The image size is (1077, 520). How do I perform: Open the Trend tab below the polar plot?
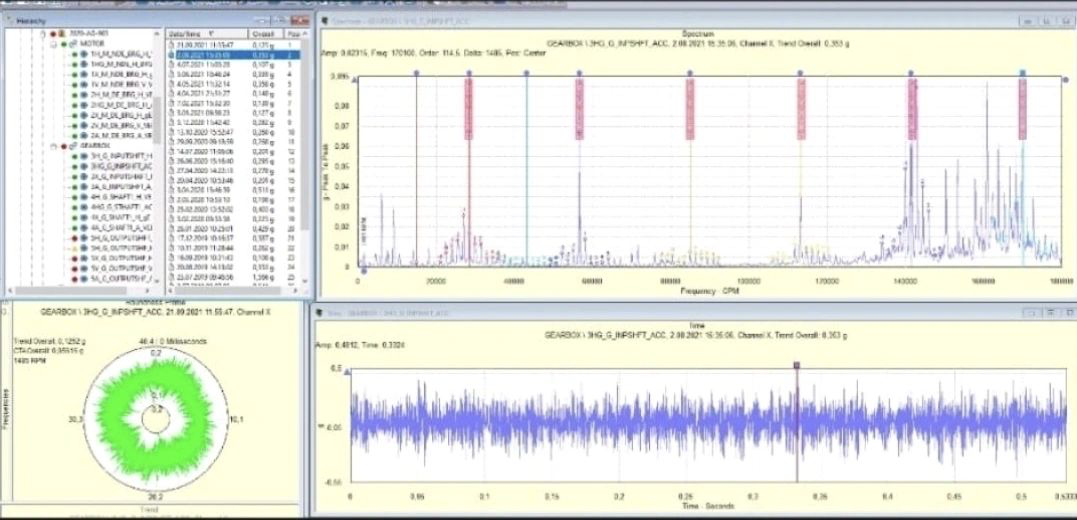coord(149,510)
